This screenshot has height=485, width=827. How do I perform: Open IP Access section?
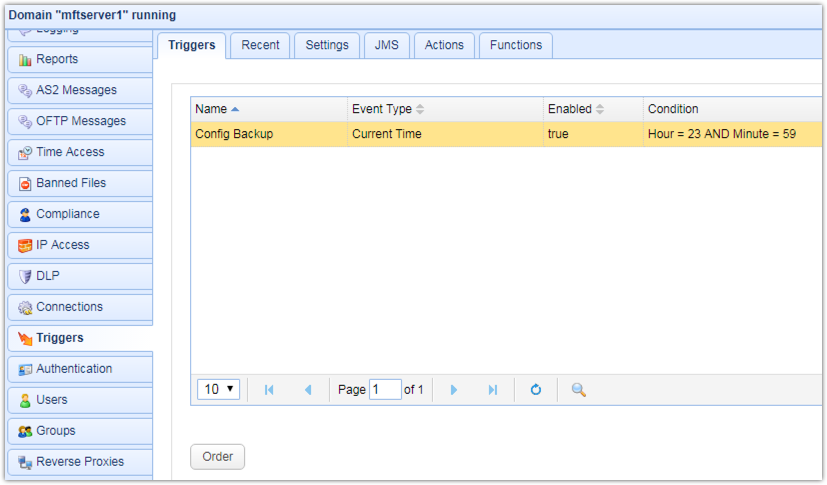(80, 246)
